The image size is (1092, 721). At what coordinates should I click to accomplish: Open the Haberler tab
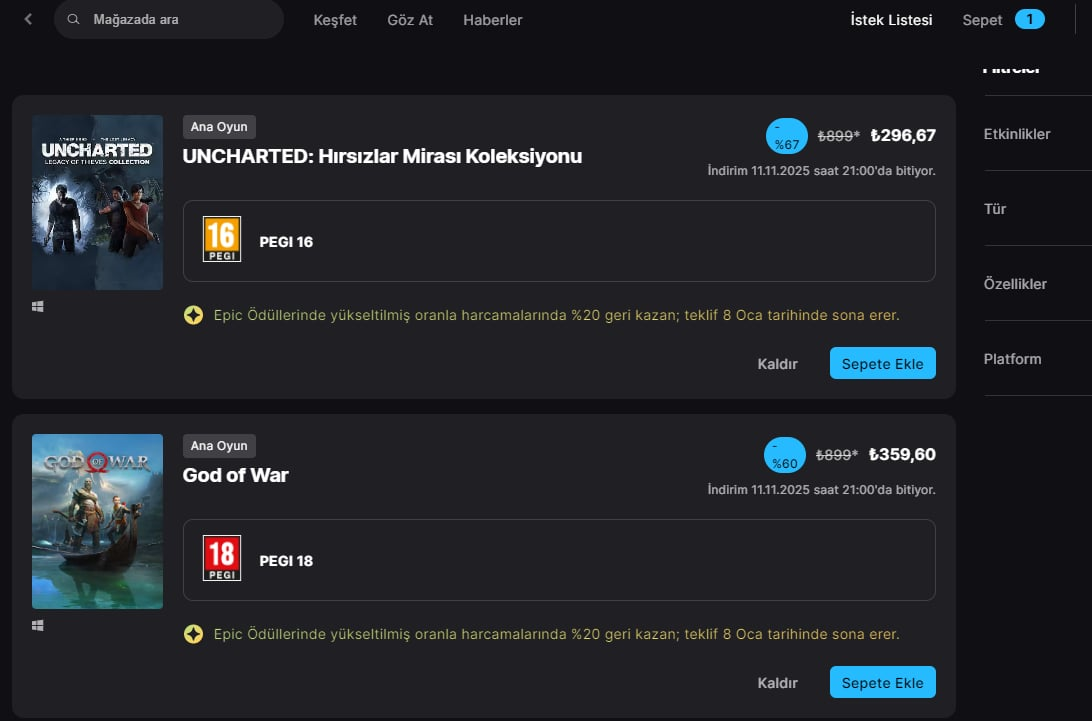(x=492, y=20)
